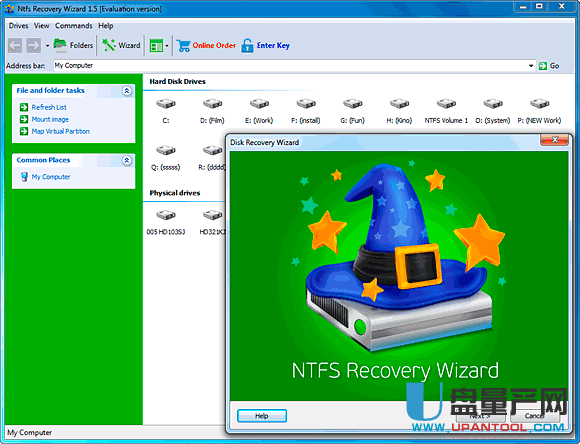Select the 005 HD103SJ physical drive
Screen dimensions: 580x444
(166, 222)
